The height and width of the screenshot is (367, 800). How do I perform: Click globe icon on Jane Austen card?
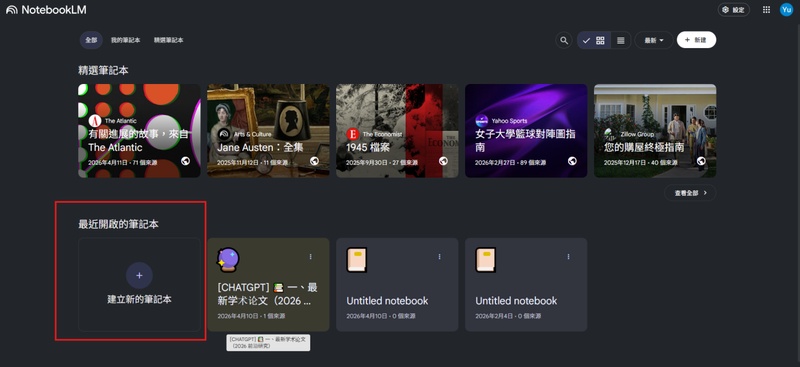(314, 161)
